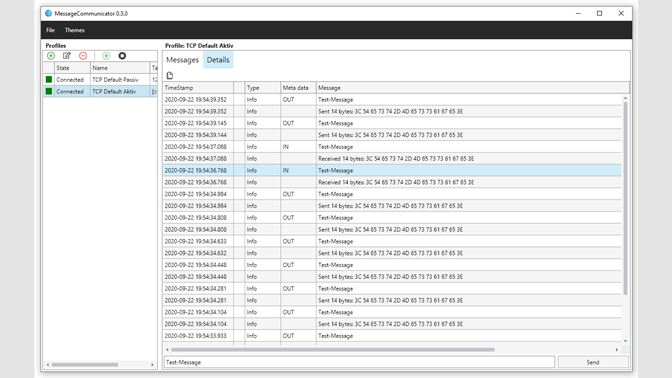Image resolution: width=672 pixels, height=378 pixels.
Task: Switch to the Details tab
Action: (218, 60)
